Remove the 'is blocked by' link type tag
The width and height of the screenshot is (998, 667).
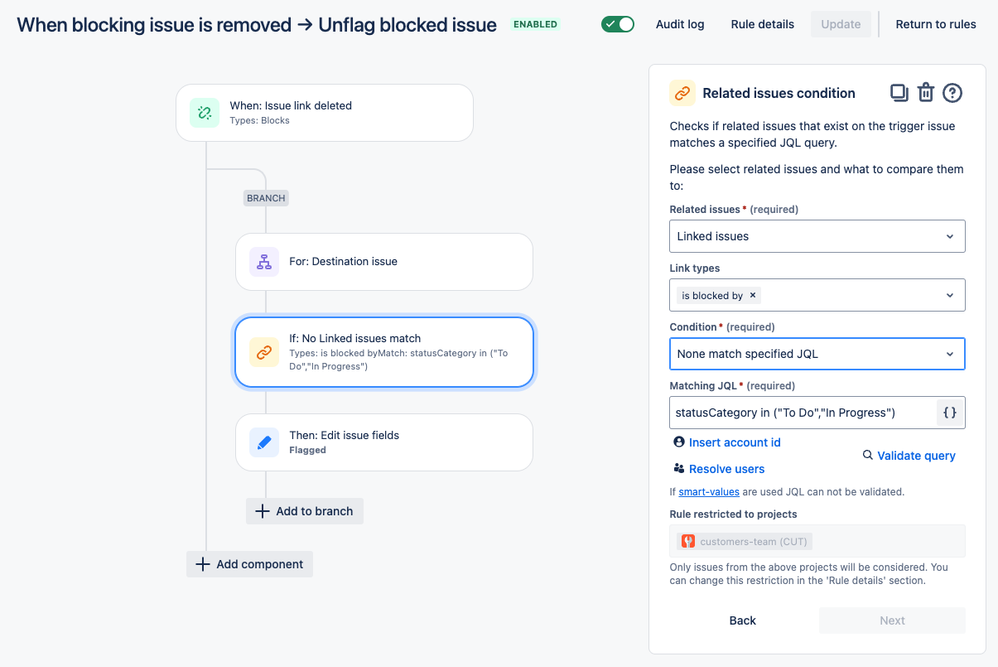753,295
